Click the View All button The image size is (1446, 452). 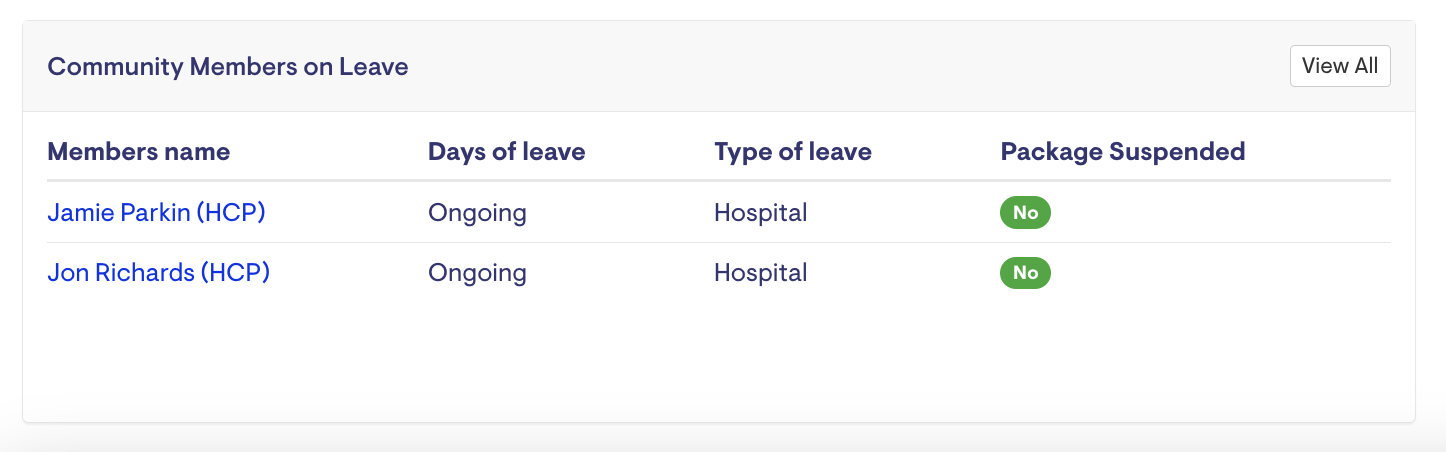[1339, 66]
